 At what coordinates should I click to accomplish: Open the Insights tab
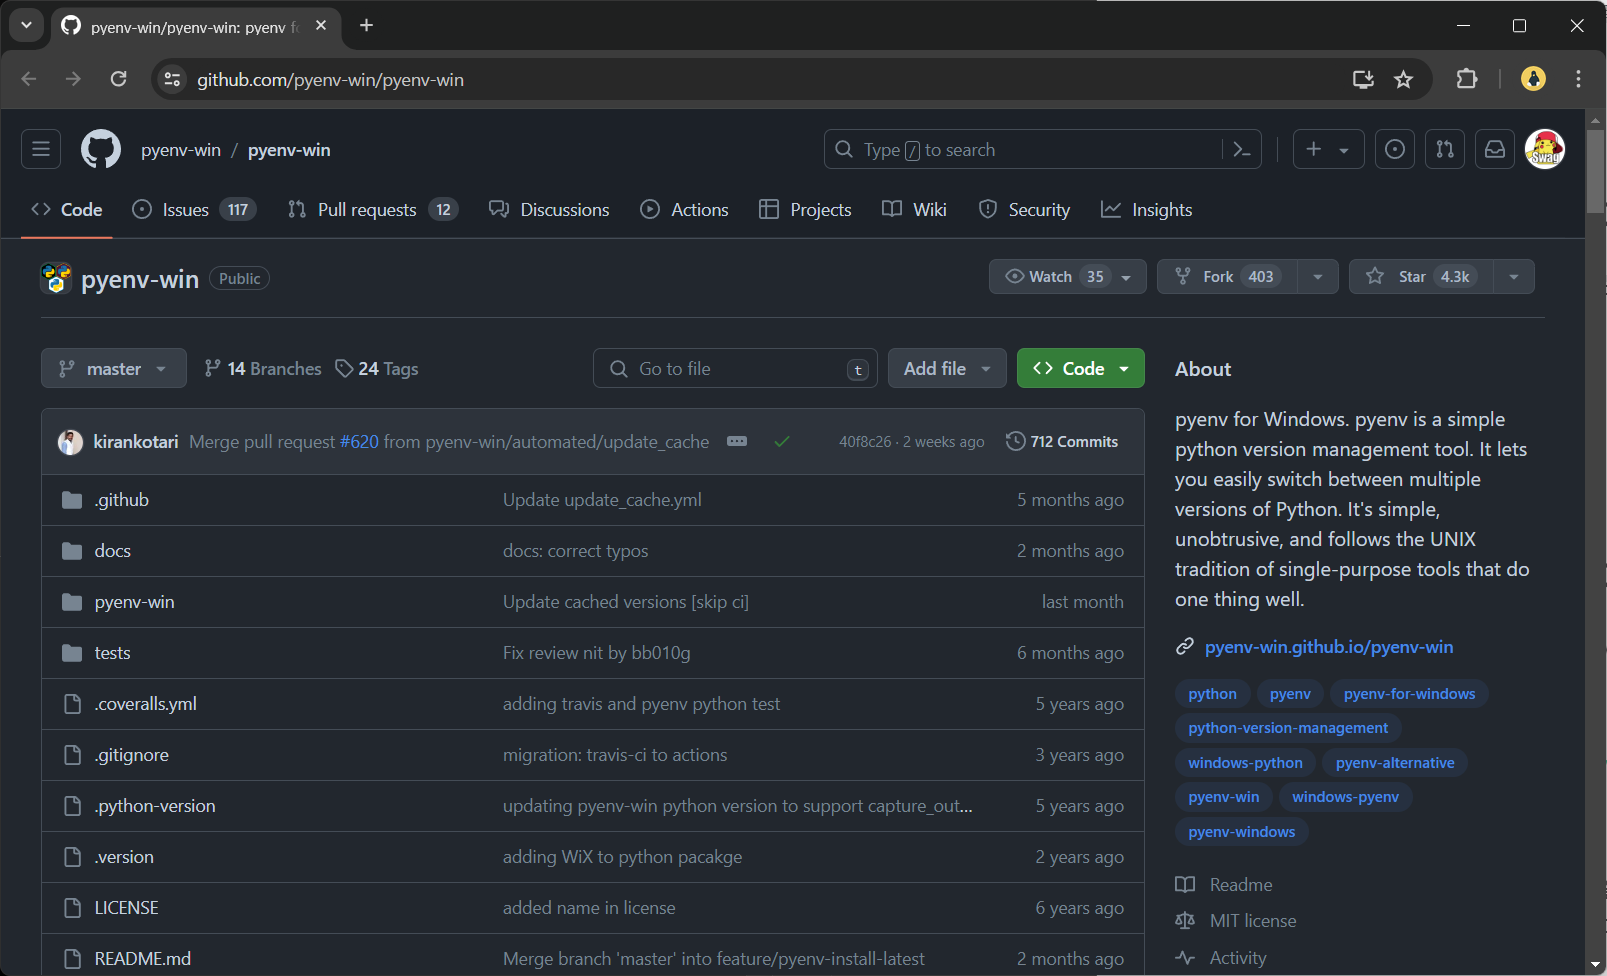pos(1146,209)
